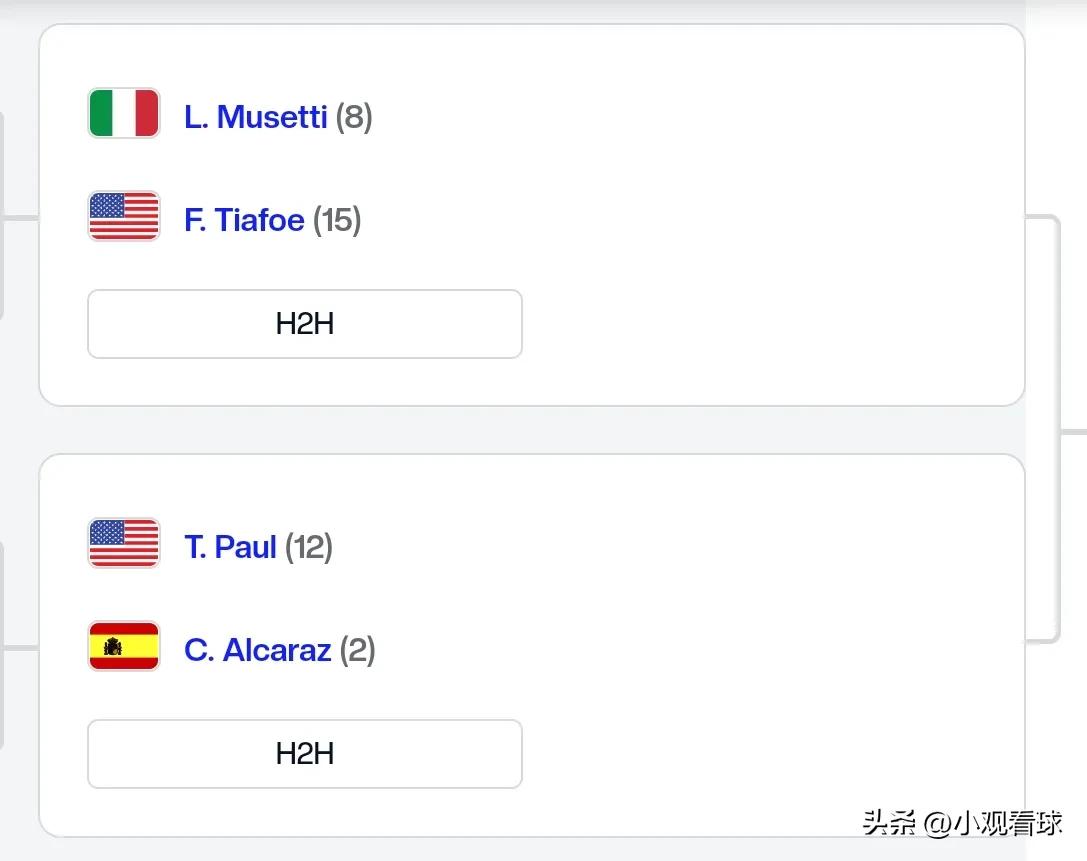The height and width of the screenshot is (861, 1087).
Task: Open T. Paul player profile
Action: [230, 547]
